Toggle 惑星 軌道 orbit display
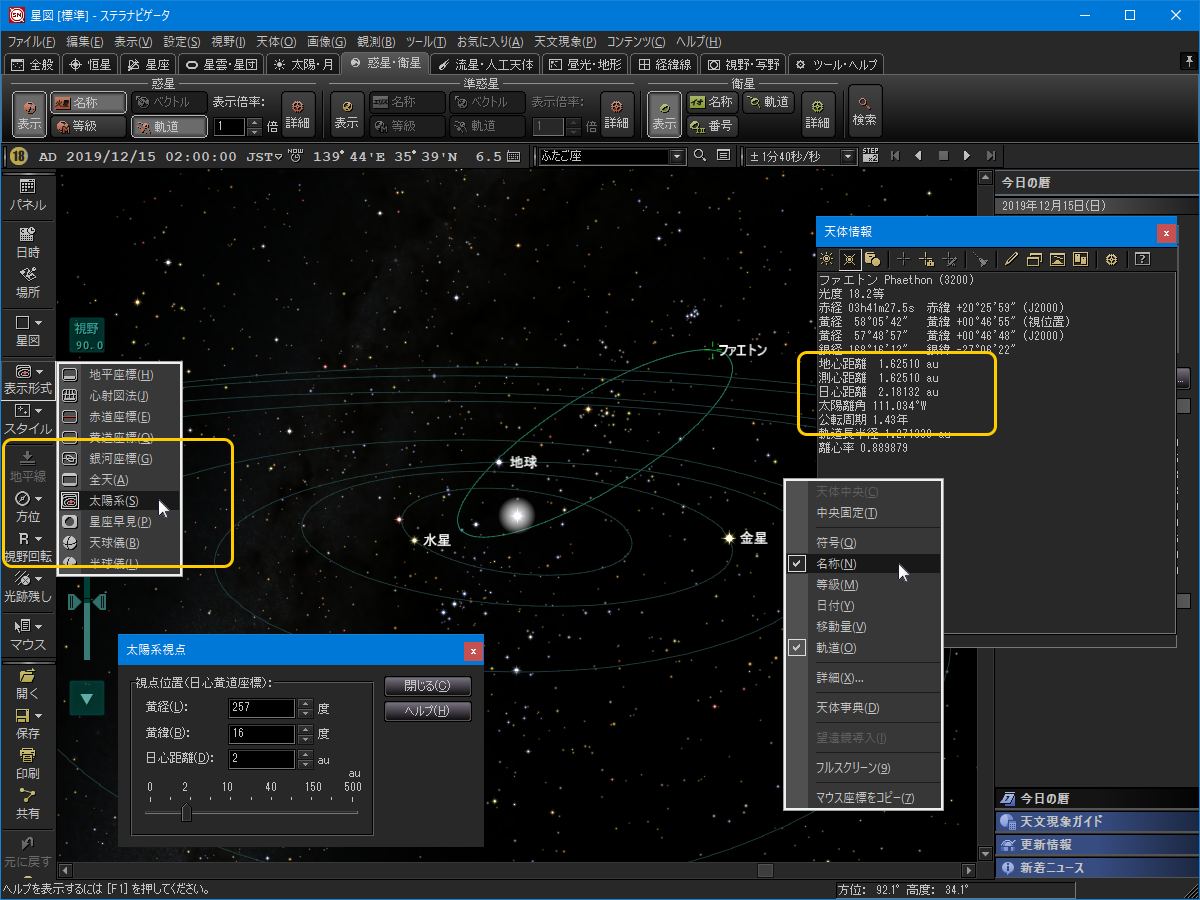This screenshot has height=900, width=1200. [x=169, y=126]
